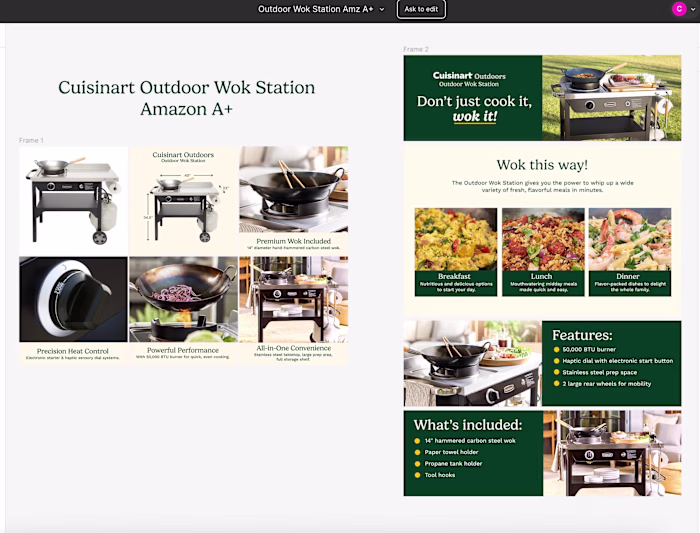Screen dimensions: 700x533
Task: Click the What's included: heading
Action: click(x=467, y=425)
